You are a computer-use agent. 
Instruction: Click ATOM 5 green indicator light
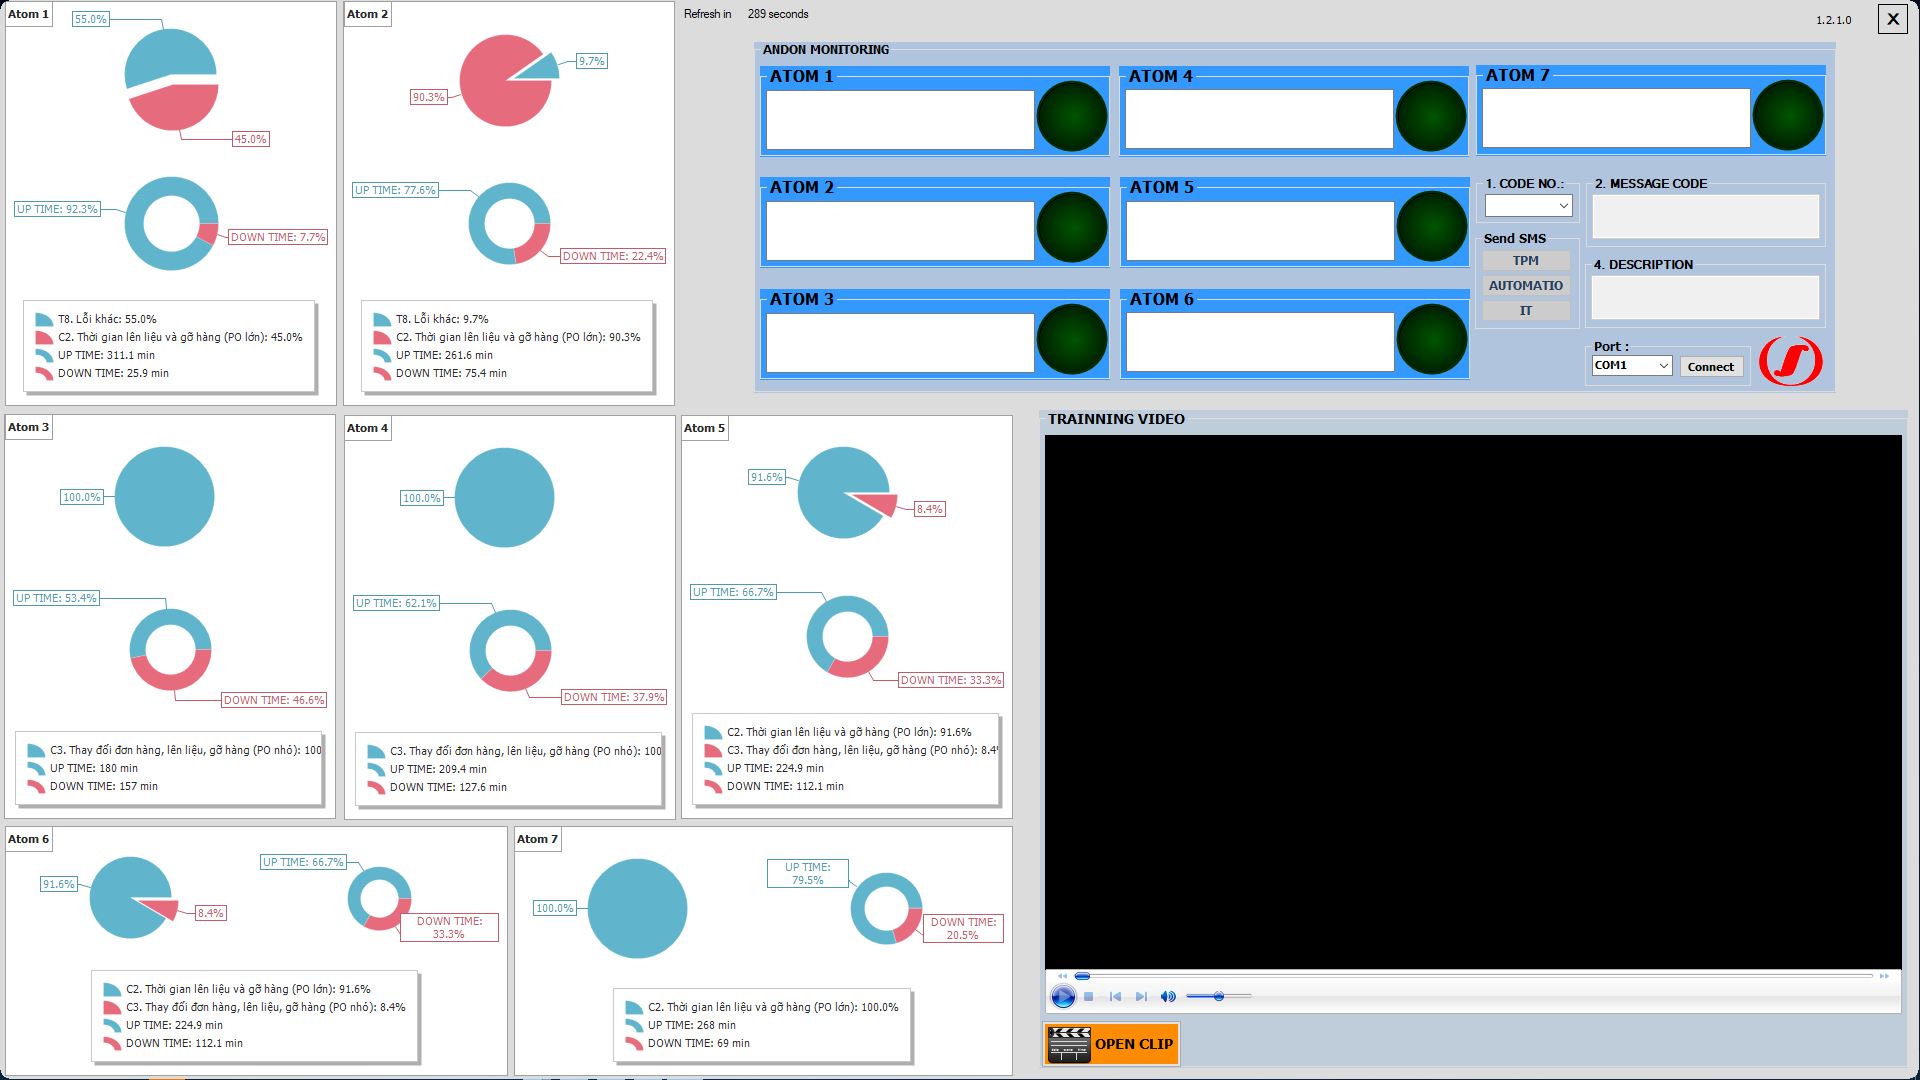point(1431,227)
